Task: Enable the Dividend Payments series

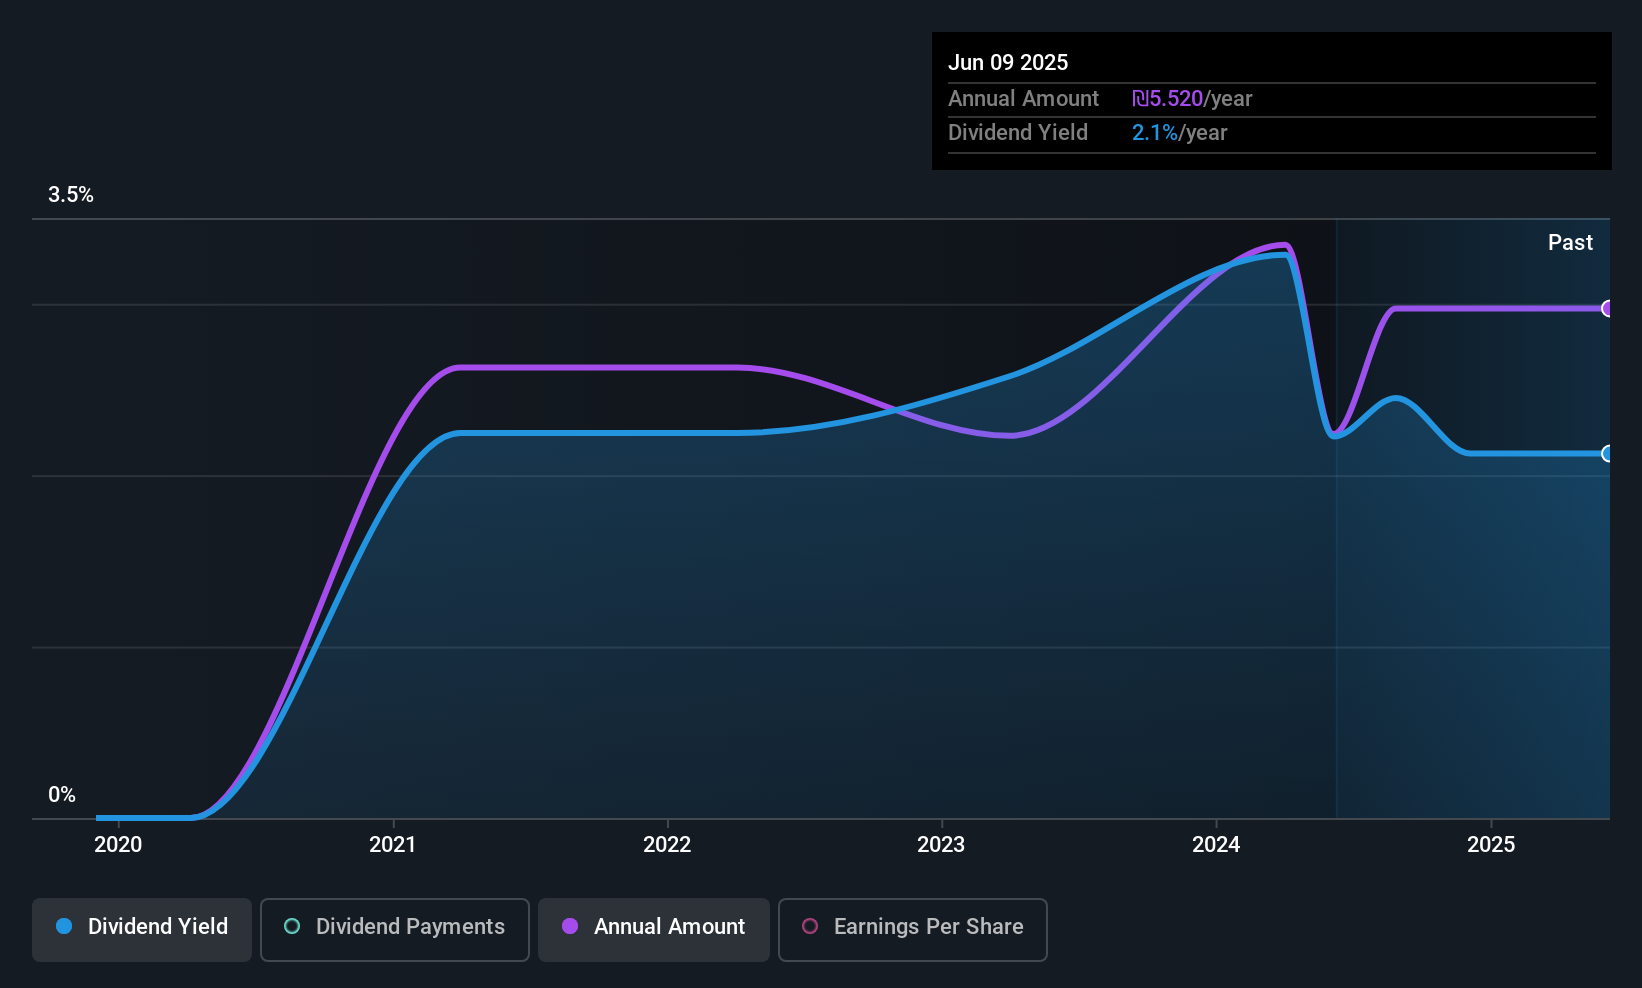Action: click(x=395, y=929)
